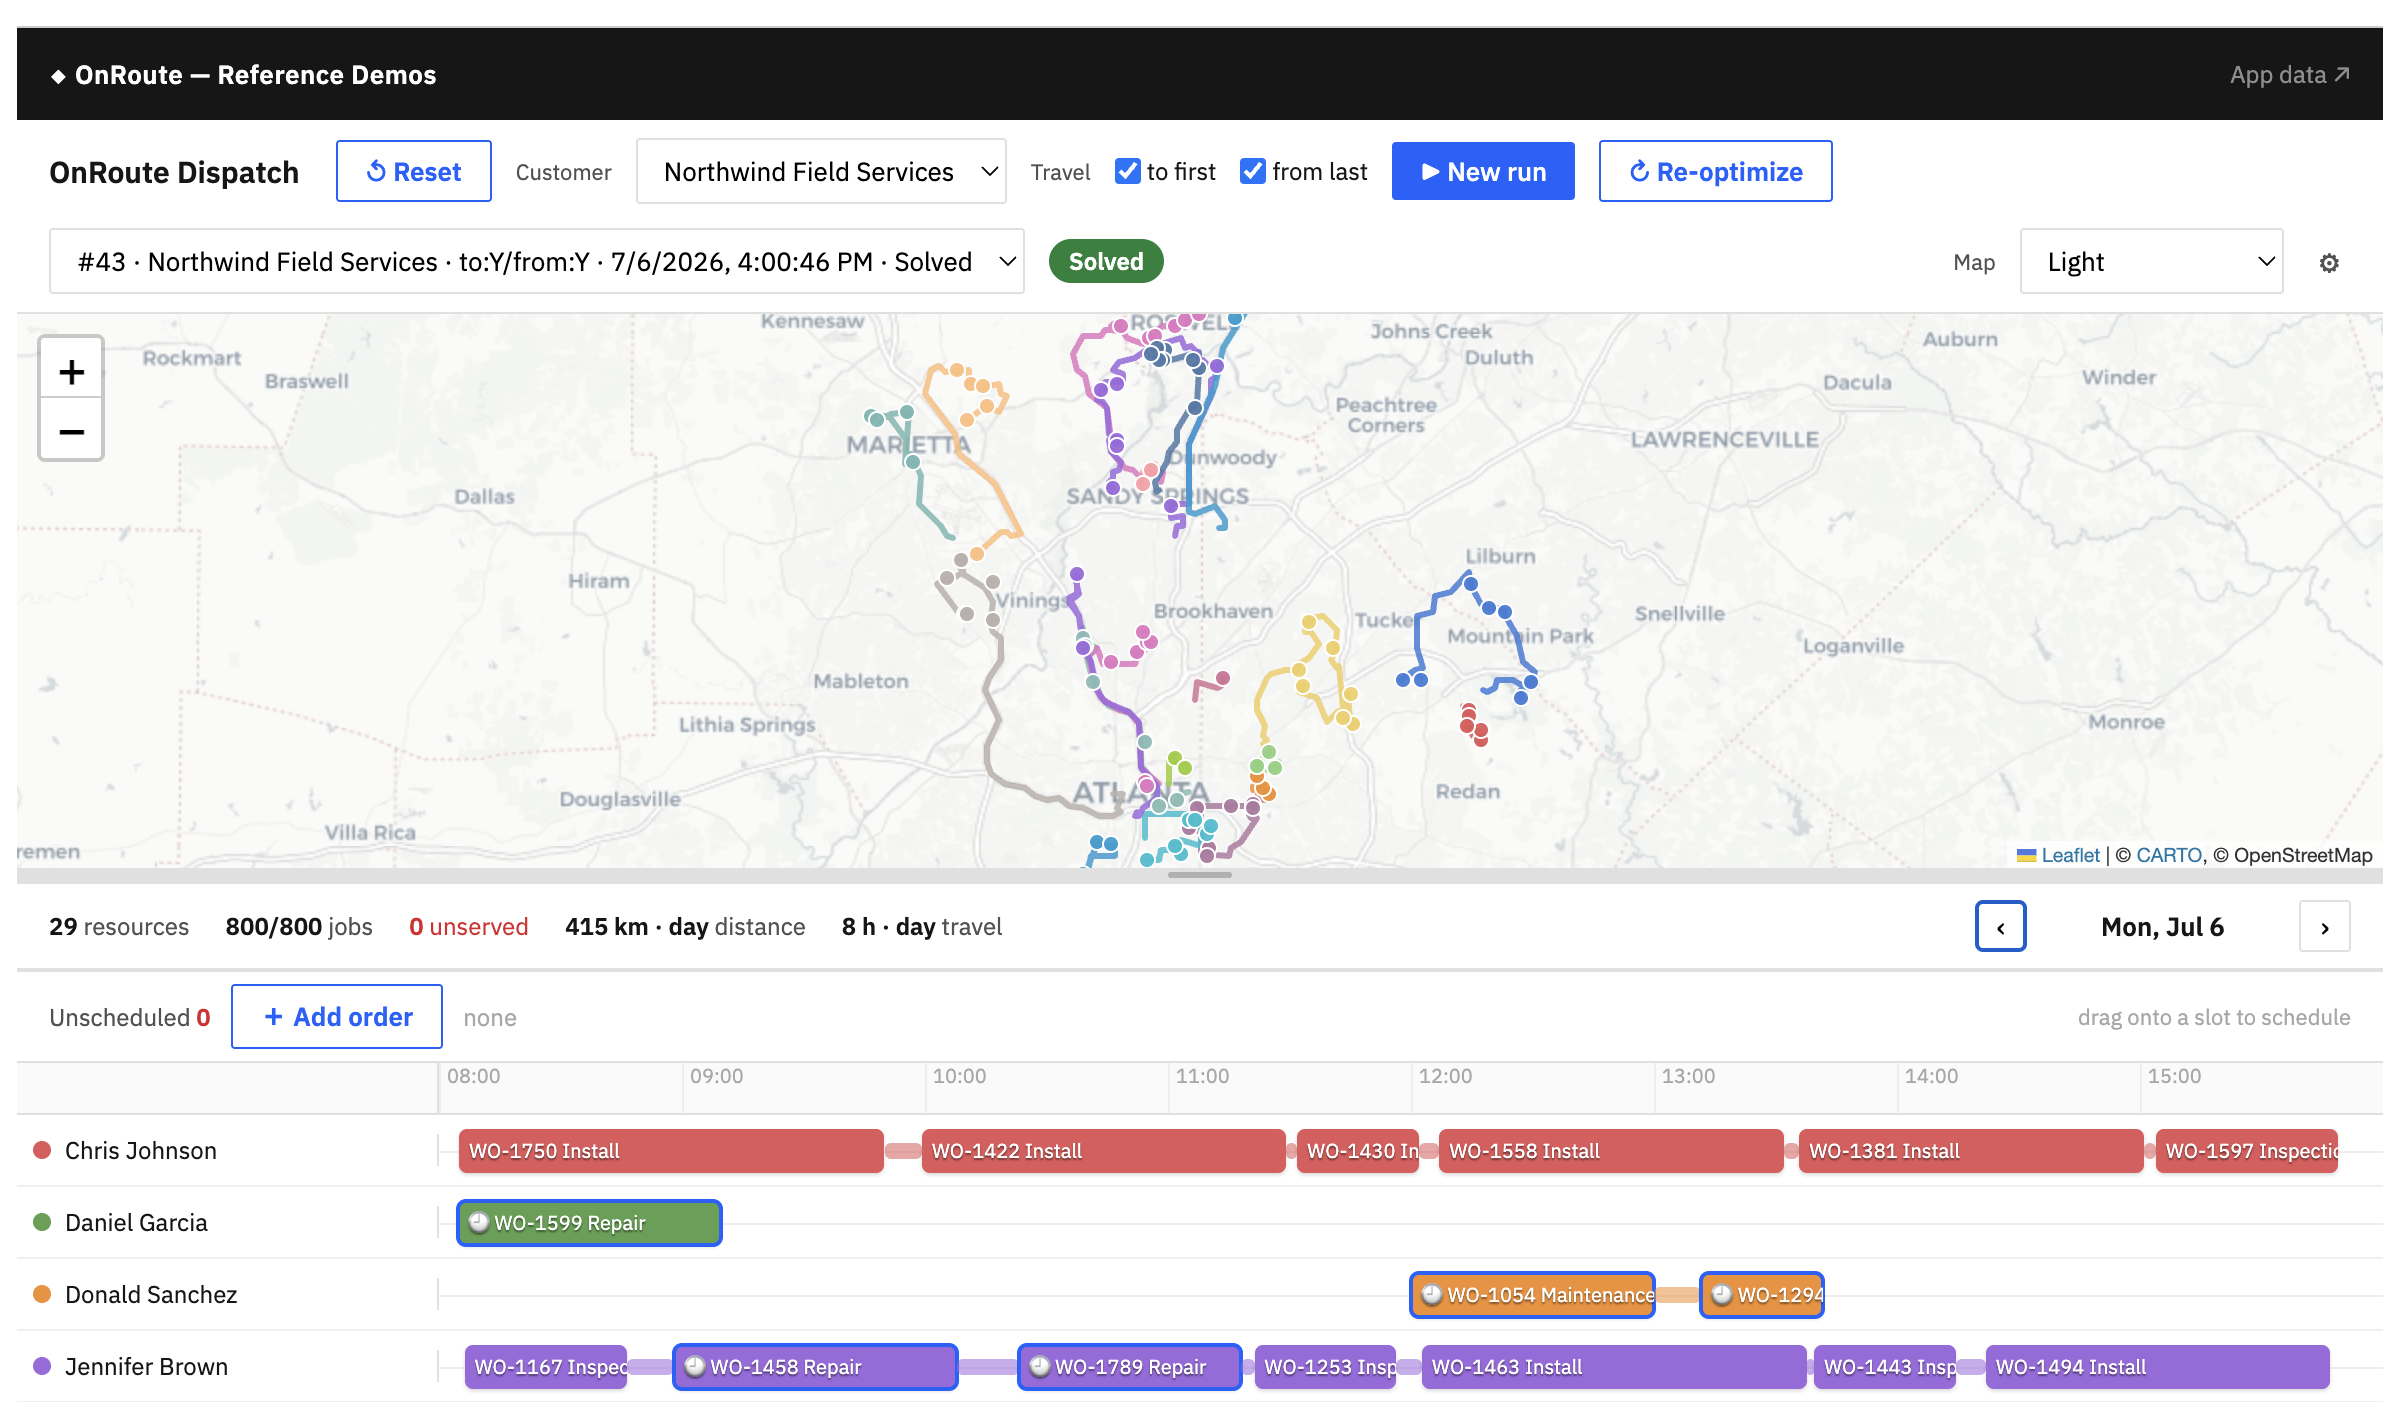Screen dimensions: 2400x1402
Task: Toggle the 'to first' travel checkbox
Action: (1128, 171)
